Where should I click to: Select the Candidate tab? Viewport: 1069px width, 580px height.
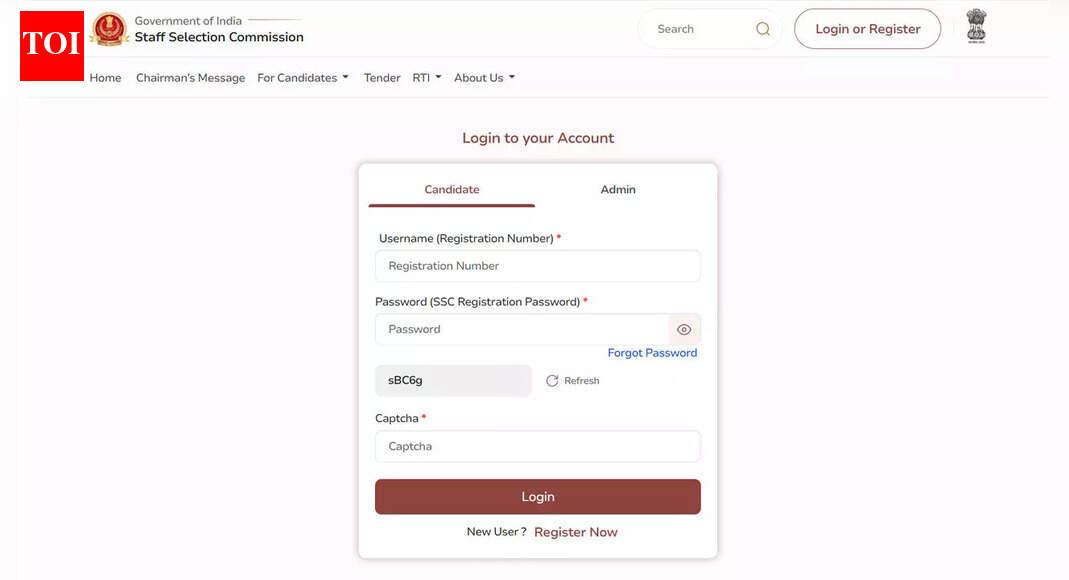(x=451, y=189)
